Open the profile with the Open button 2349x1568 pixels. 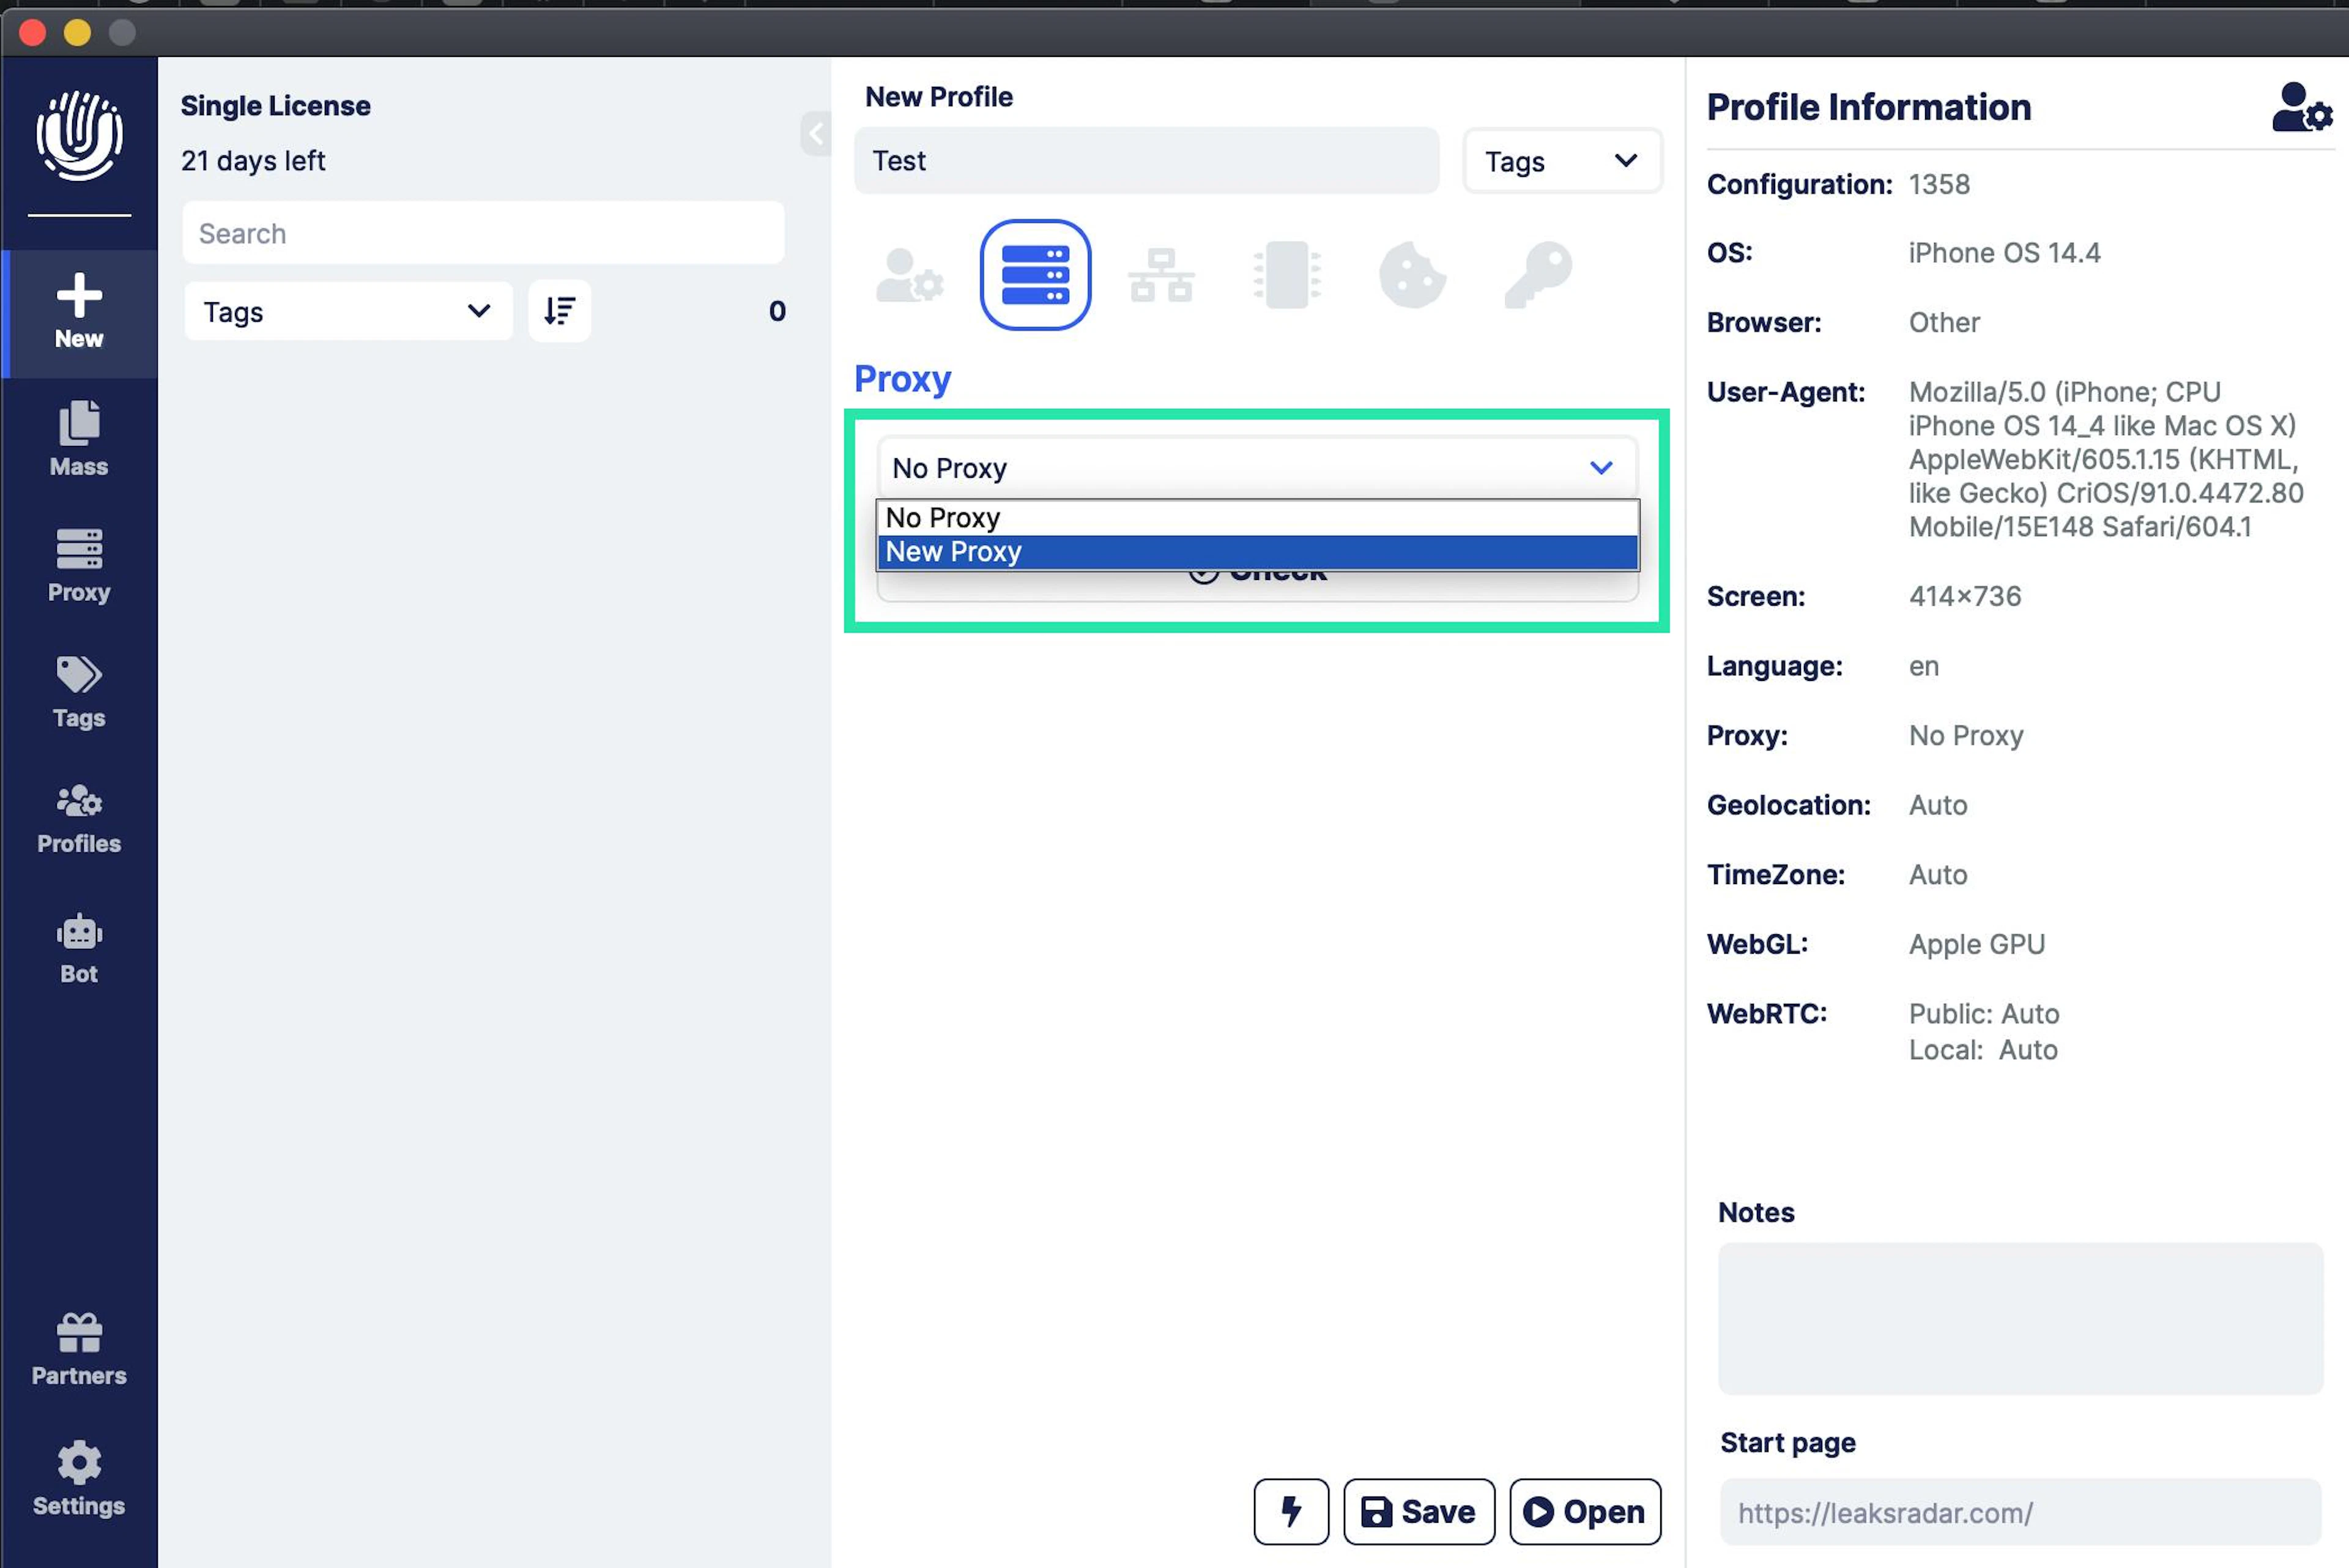pos(1585,1511)
